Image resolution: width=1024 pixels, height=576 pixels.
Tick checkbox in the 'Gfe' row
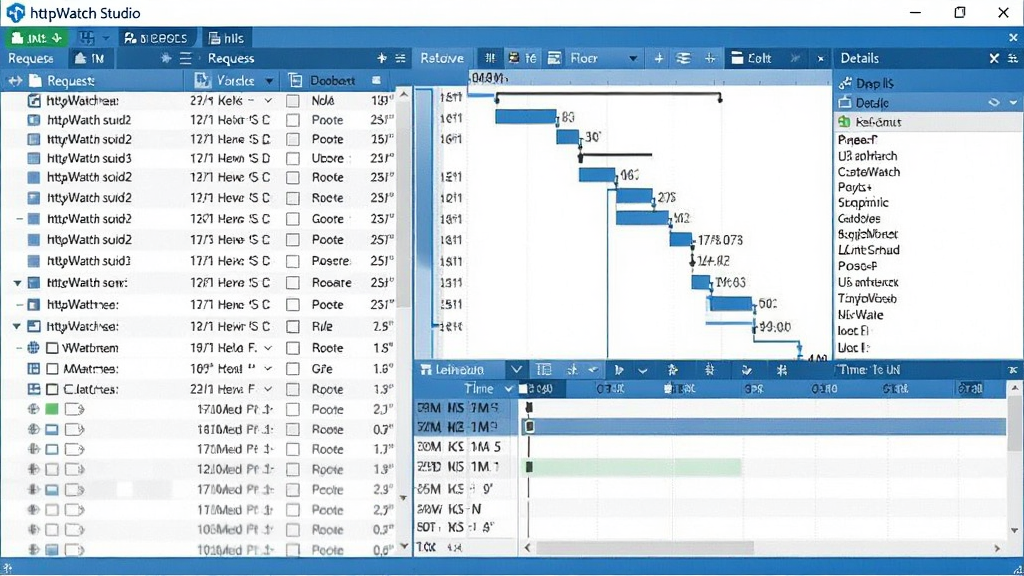(293, 369)
